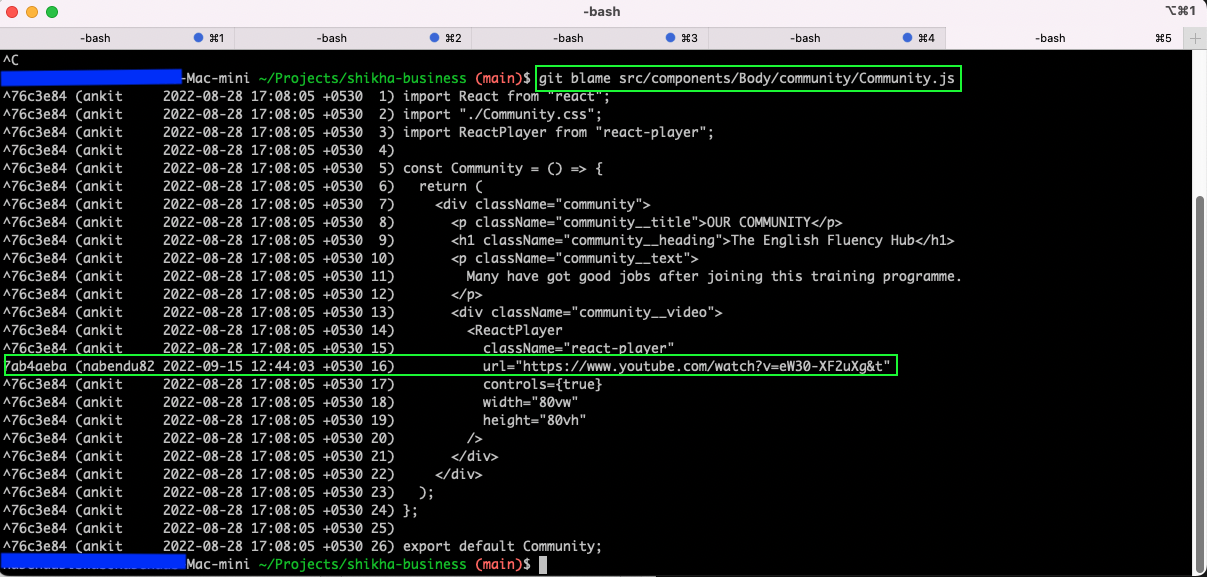
Task: Switch to the -bash tab labeled ⌘5
Action: click(1050, 37)
